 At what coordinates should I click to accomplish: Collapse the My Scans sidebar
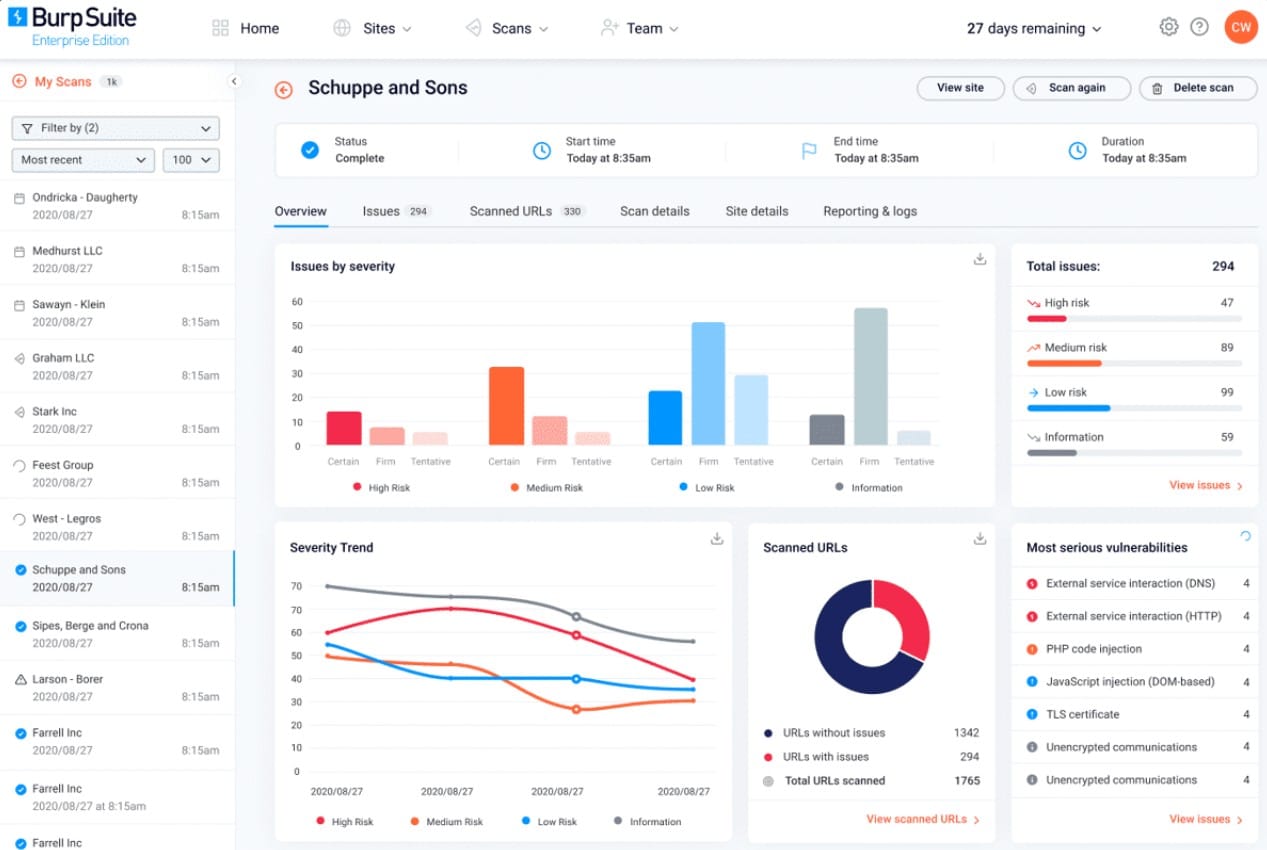coord(234,79)
